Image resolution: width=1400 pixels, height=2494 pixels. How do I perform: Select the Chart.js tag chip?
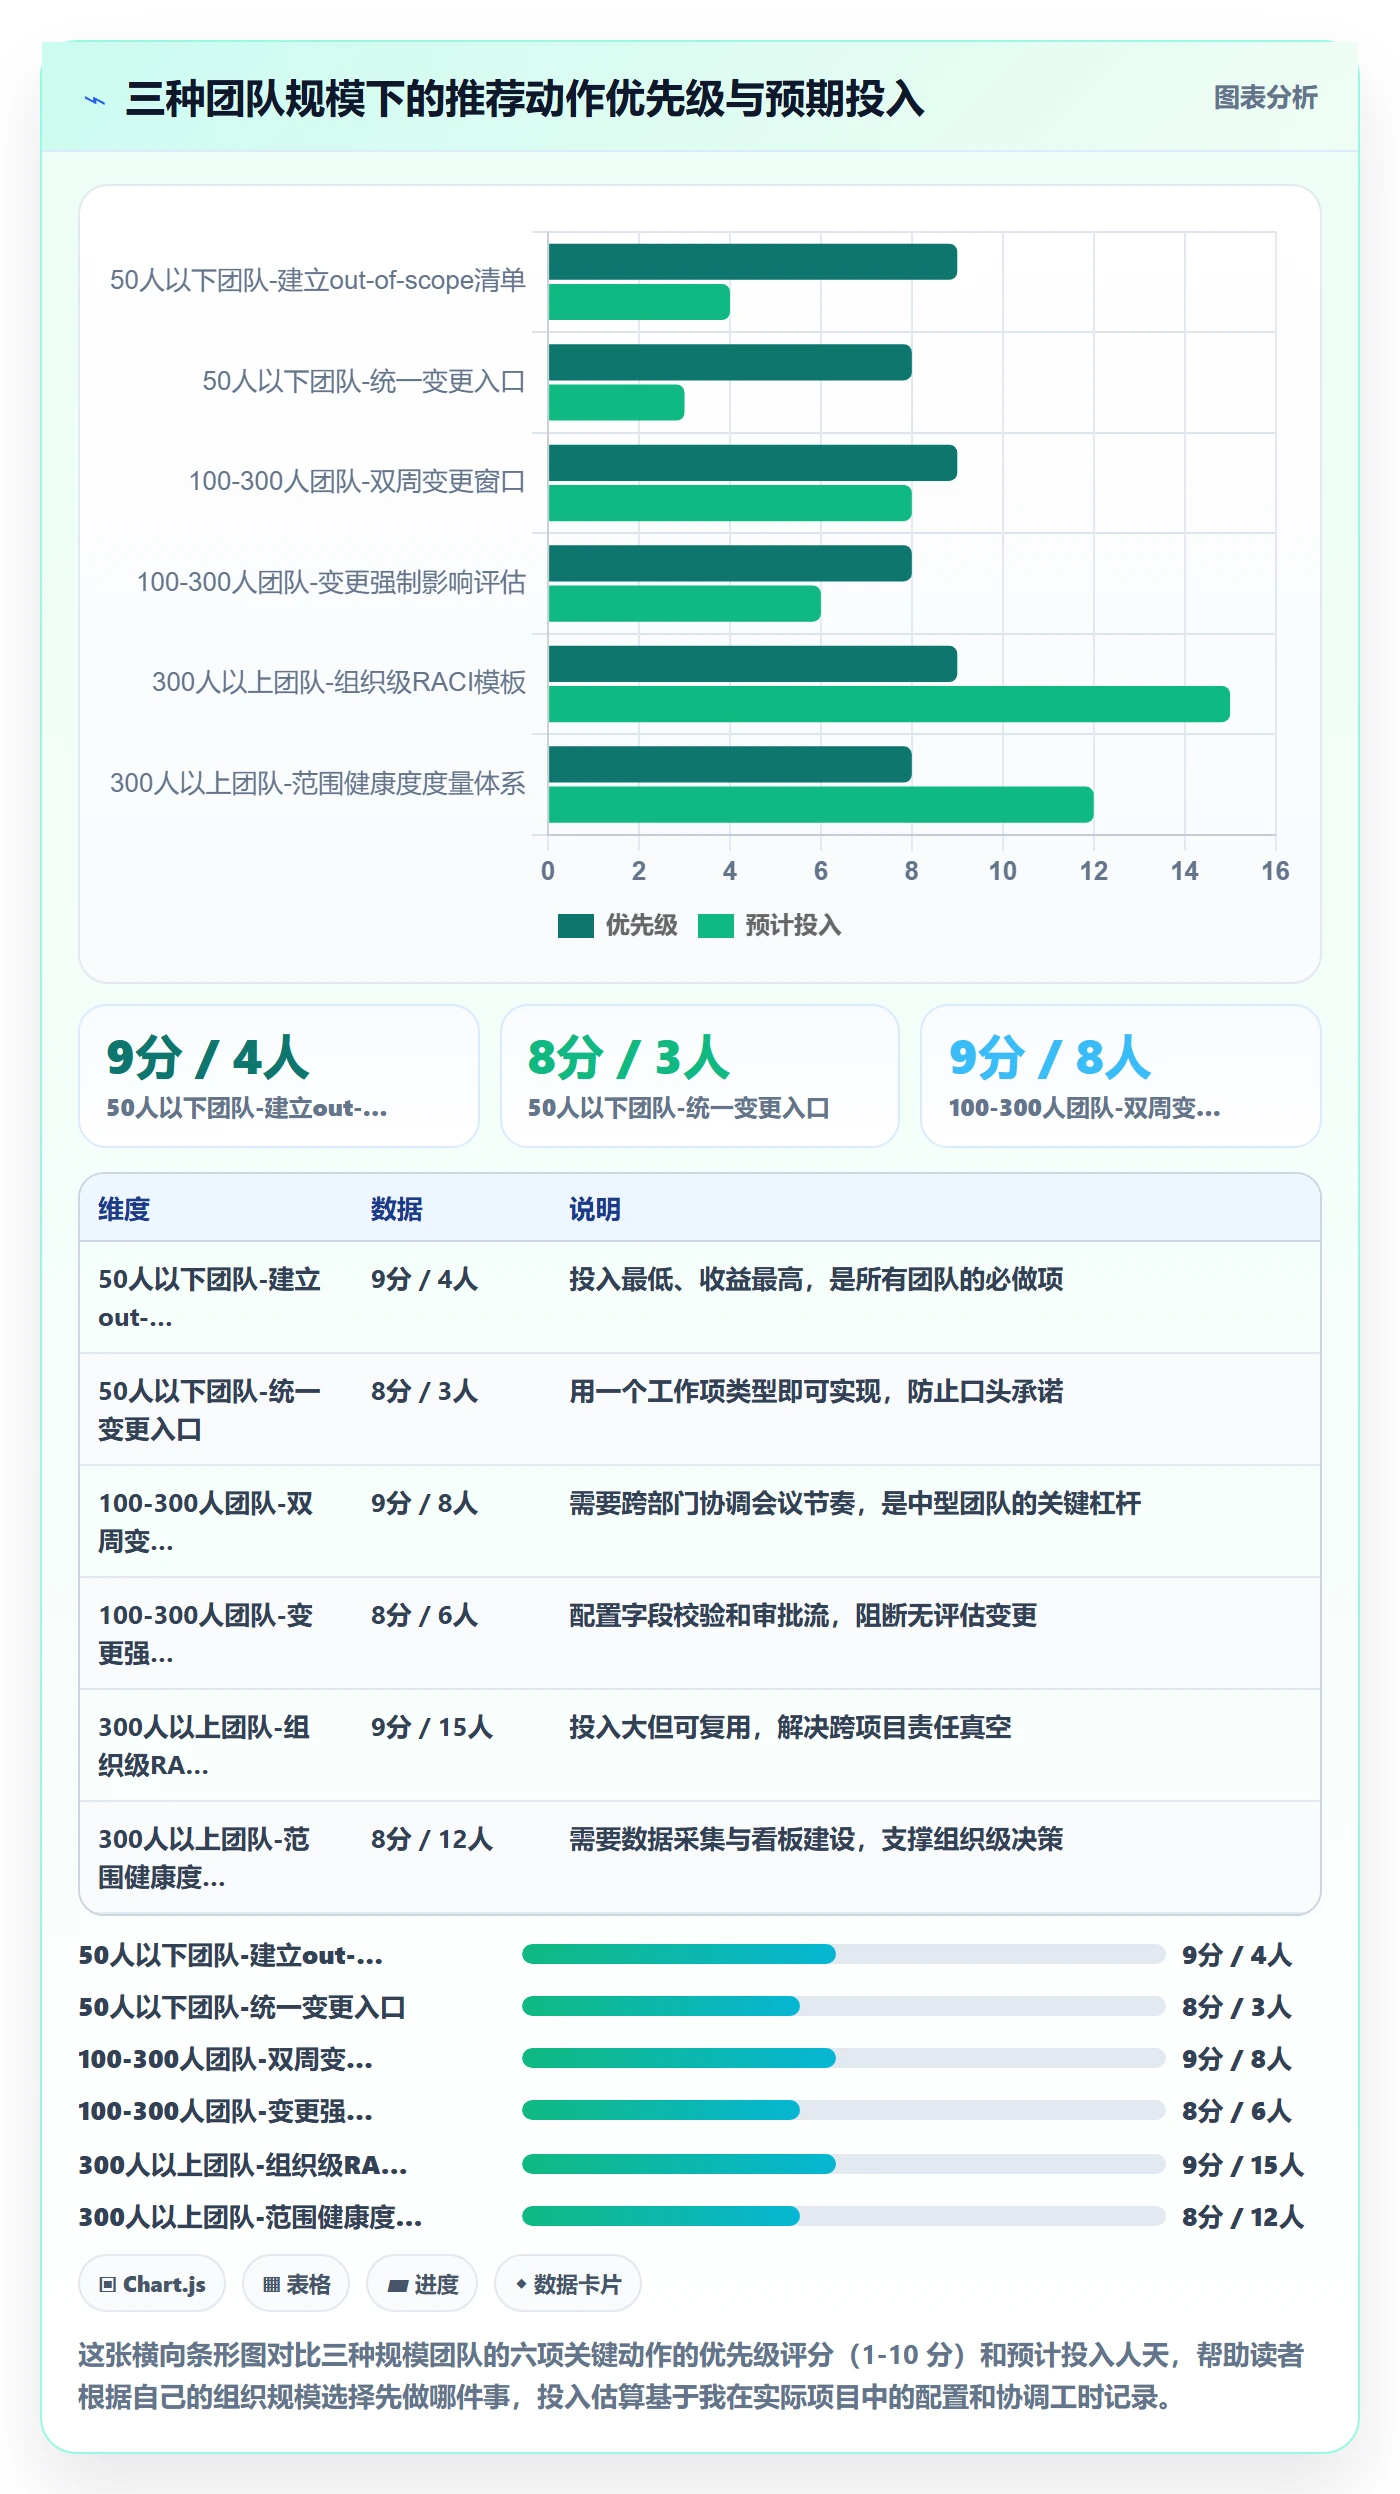click(x=152, y=2284)
